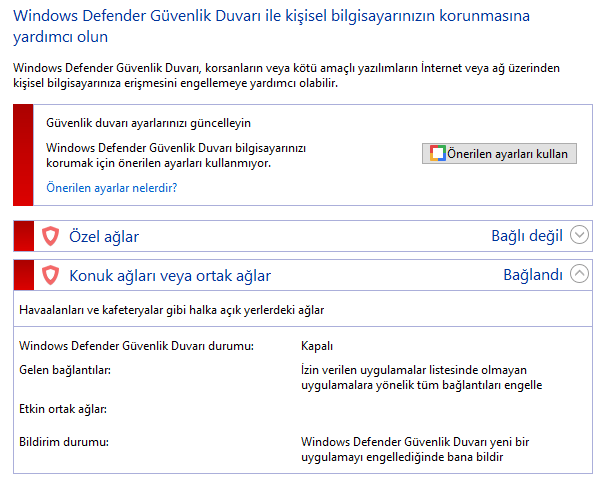613x491 pixels.
Task: Click the Etkin ortak ağlar label
Action: [x=63, y=409]
